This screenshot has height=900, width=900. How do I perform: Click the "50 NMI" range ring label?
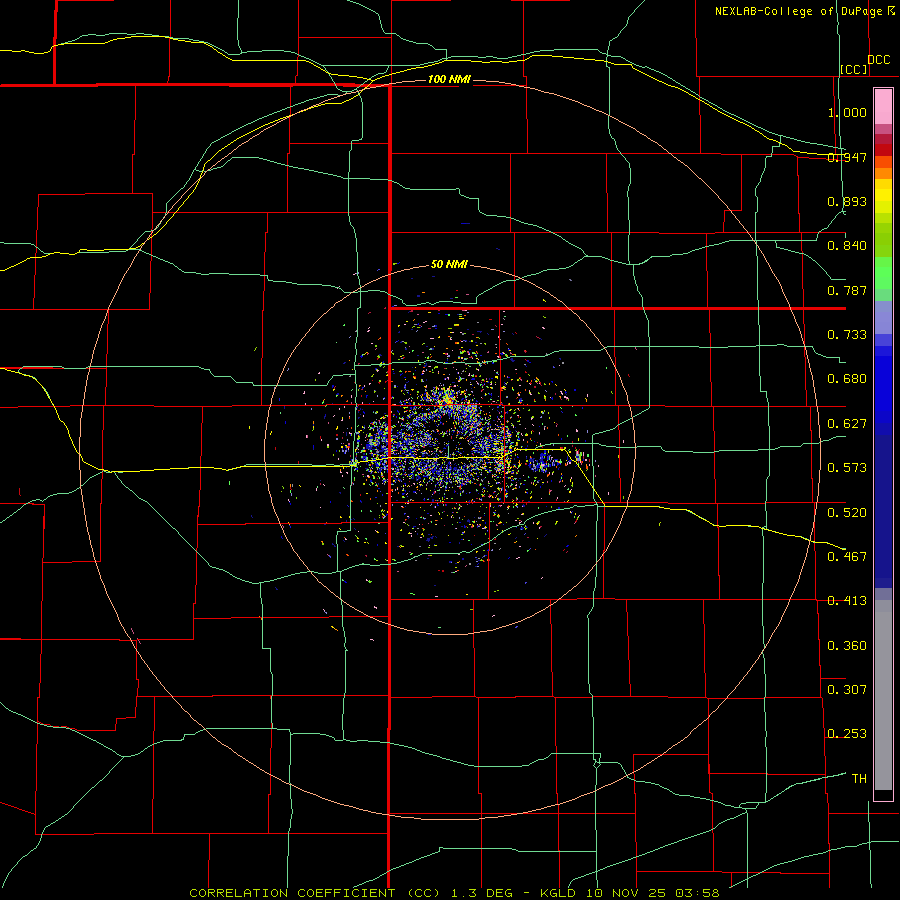[x=449, y=265]
